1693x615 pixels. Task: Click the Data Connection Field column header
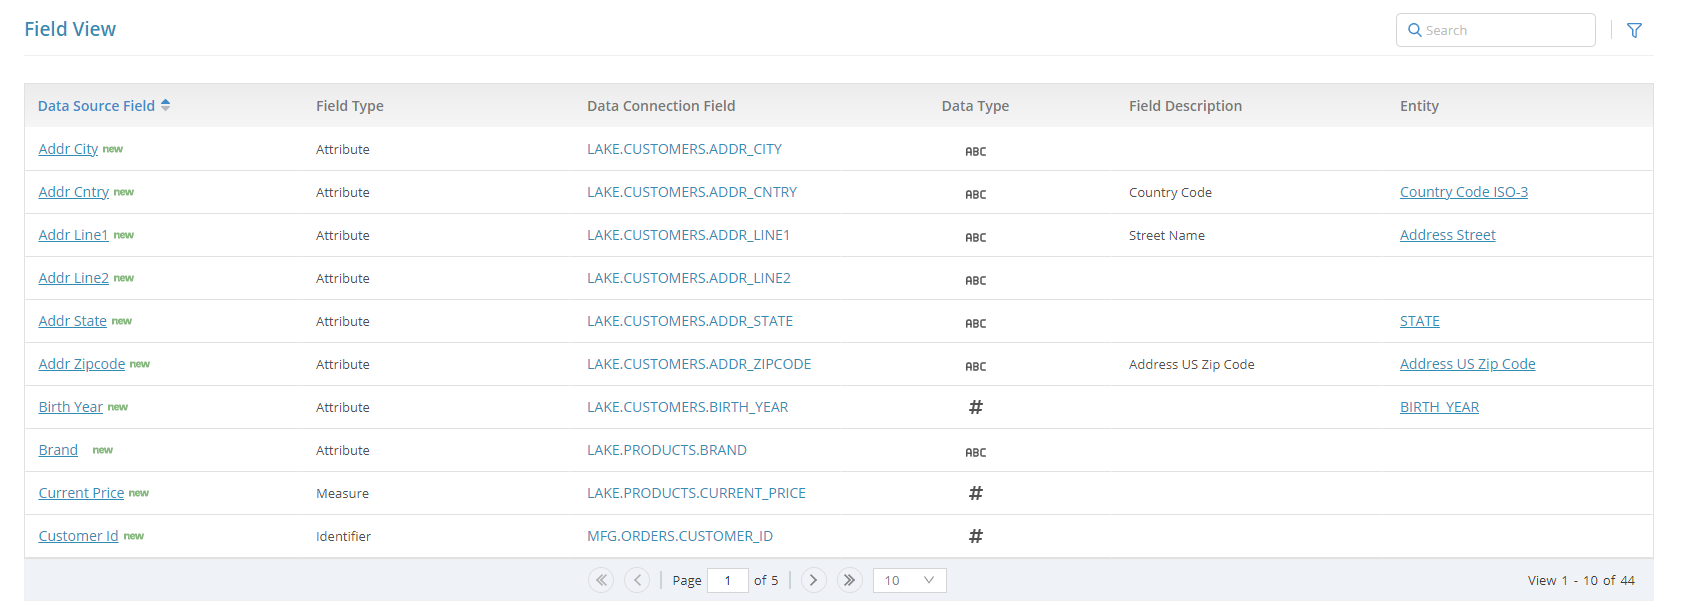pos(661,106)
